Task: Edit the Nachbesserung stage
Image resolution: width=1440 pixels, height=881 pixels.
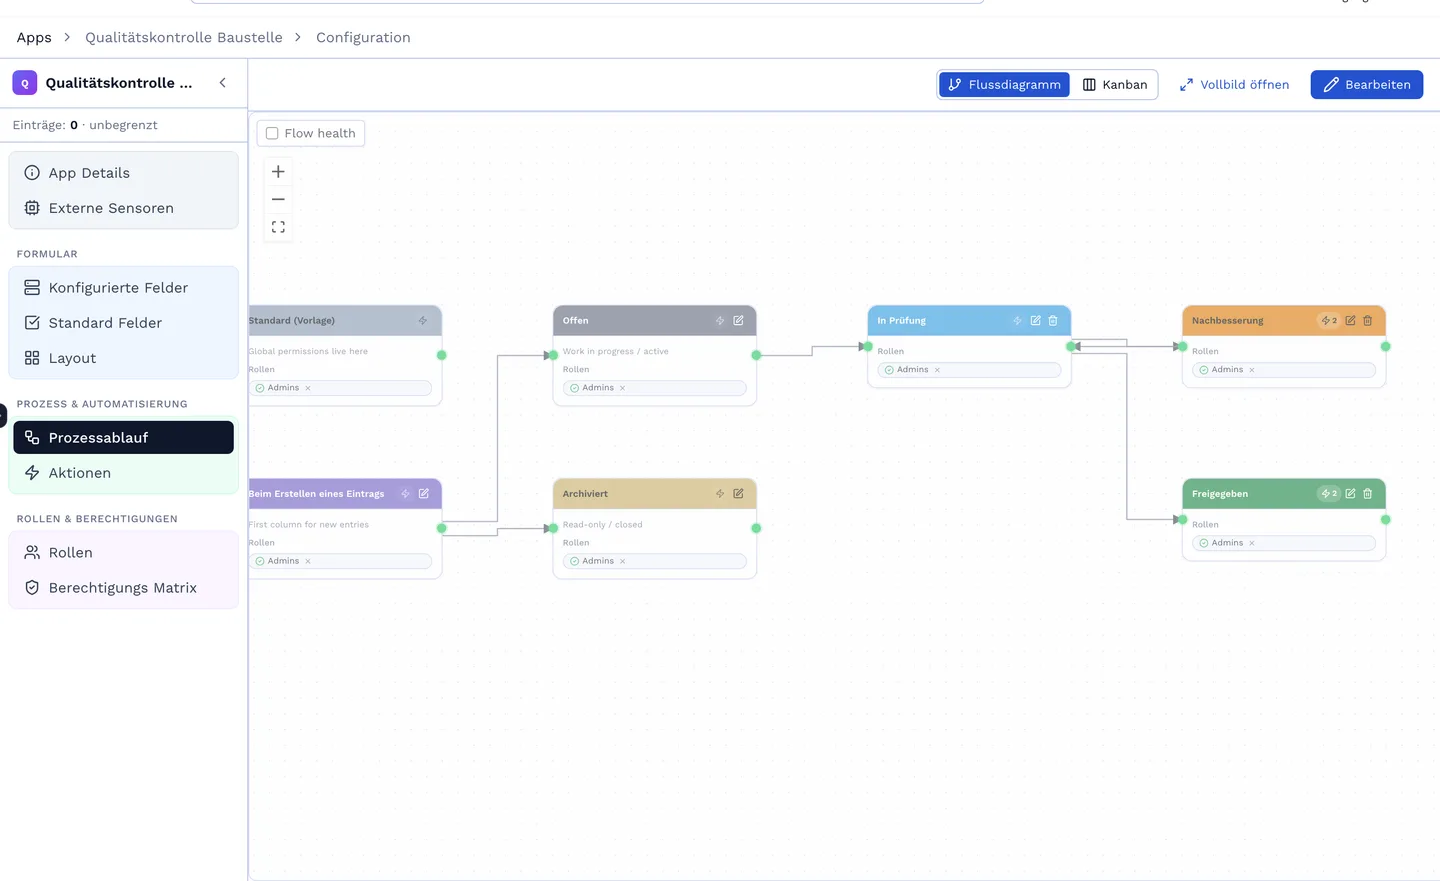Action: click(1350, 321)
